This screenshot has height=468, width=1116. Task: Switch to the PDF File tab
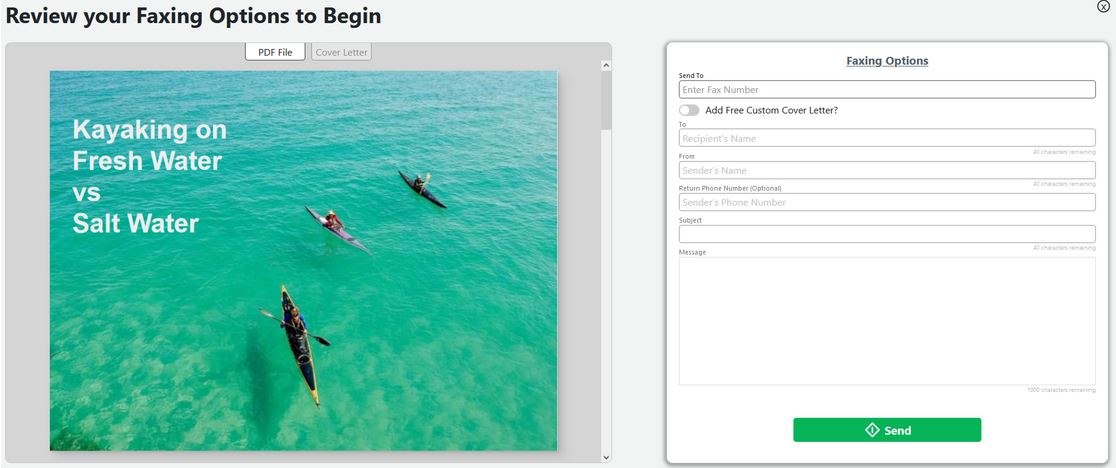coord(275,52)
